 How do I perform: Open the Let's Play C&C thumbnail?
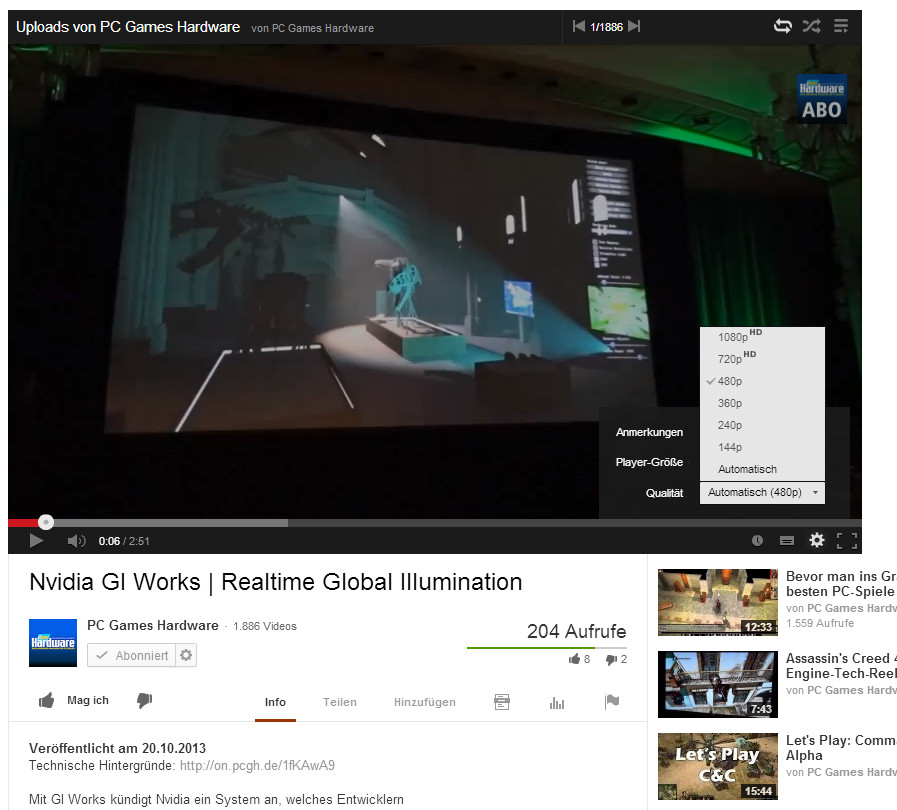point(718,767)
